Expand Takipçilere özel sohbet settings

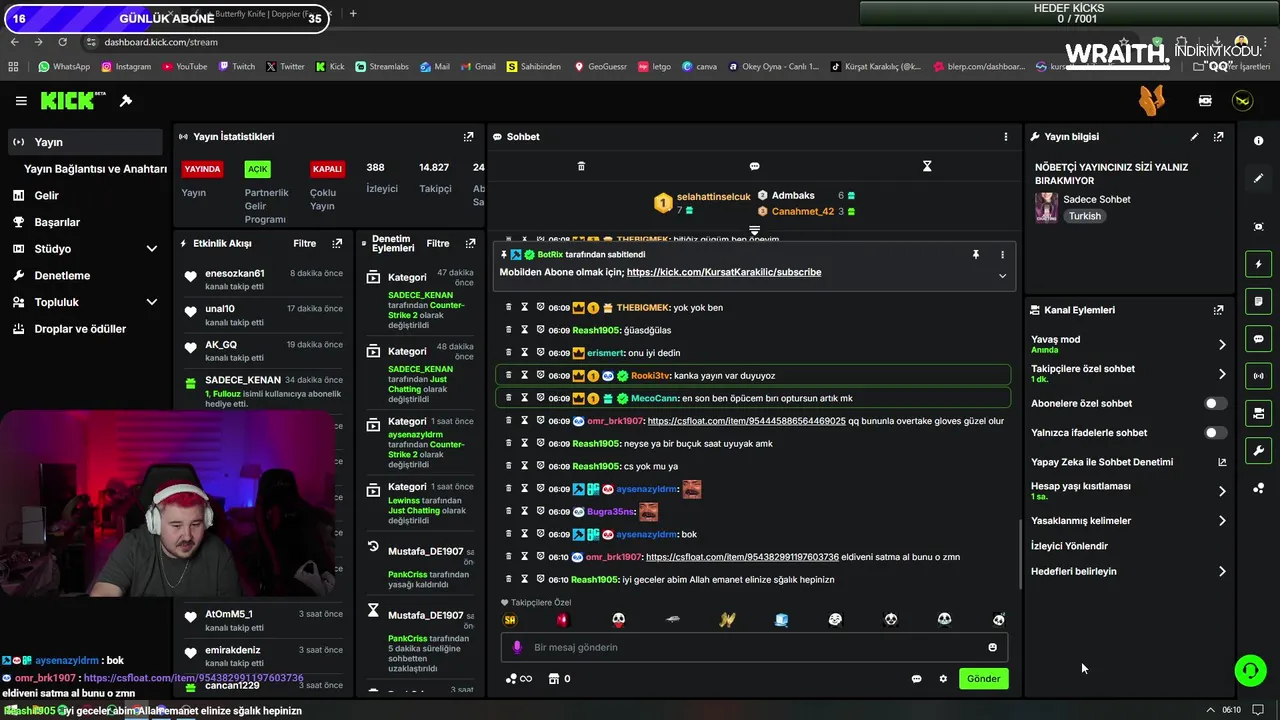pos(1222,374)
